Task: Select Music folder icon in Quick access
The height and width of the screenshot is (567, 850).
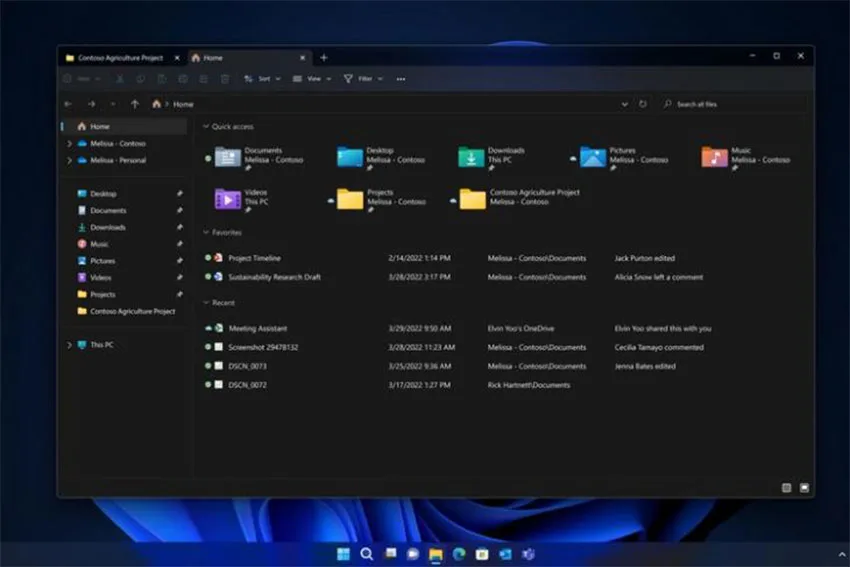Action: [x=714, y=157]
